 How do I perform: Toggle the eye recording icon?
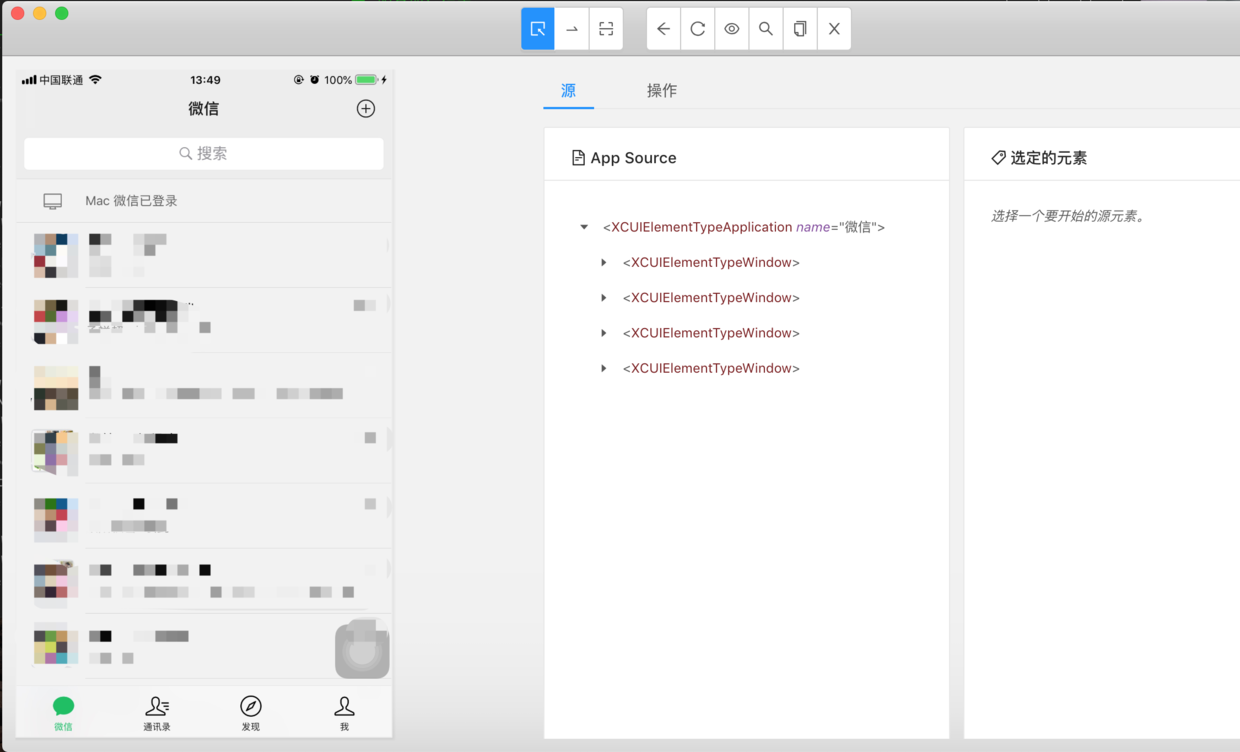[732, 29]
